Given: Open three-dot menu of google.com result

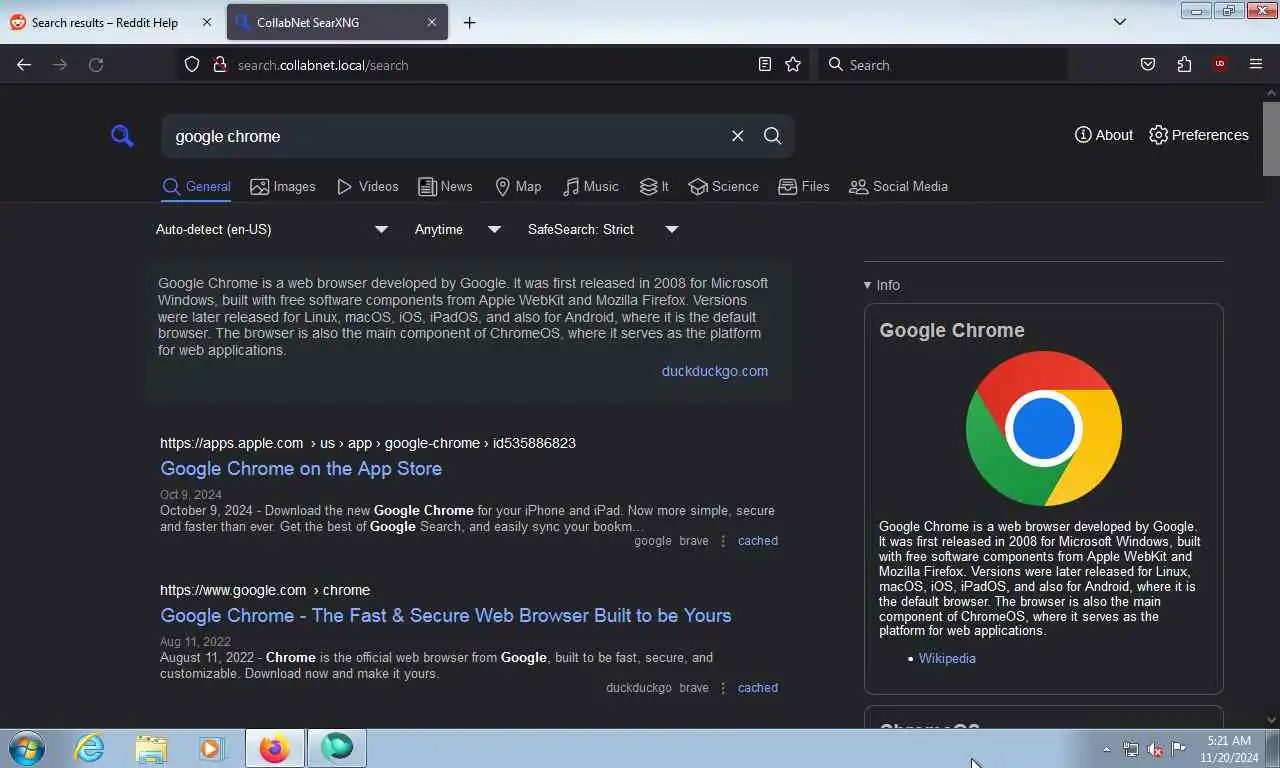Looking at the screenshot, I should (723, 688).
